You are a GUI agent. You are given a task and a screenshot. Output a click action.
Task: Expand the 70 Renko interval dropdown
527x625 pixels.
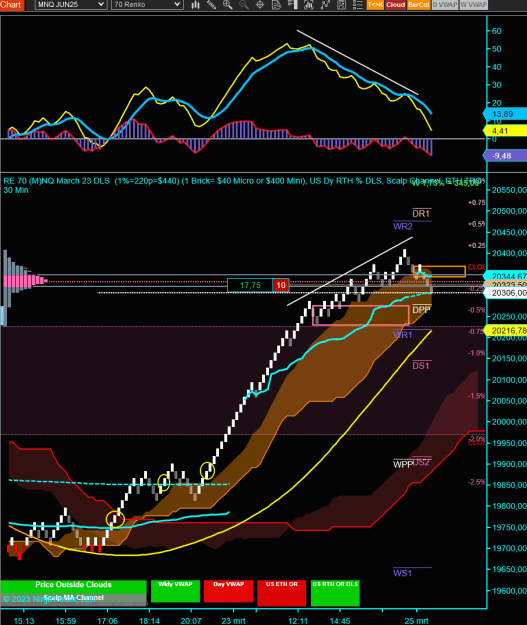146,4
